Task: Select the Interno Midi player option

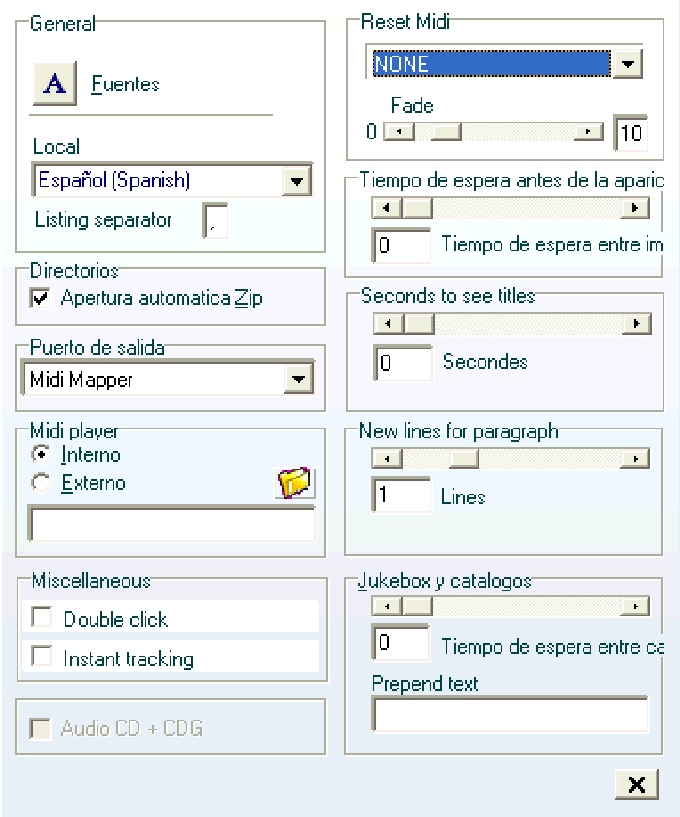Action: pyautogui.click(x=41, y=454)
